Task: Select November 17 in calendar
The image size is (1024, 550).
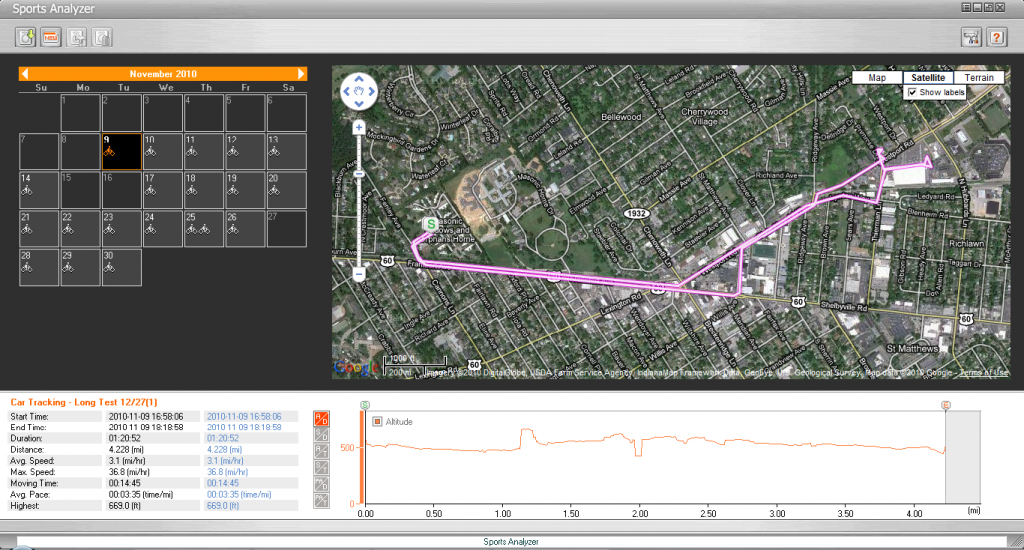Action: pyautogui.click(x=163, y=190)
